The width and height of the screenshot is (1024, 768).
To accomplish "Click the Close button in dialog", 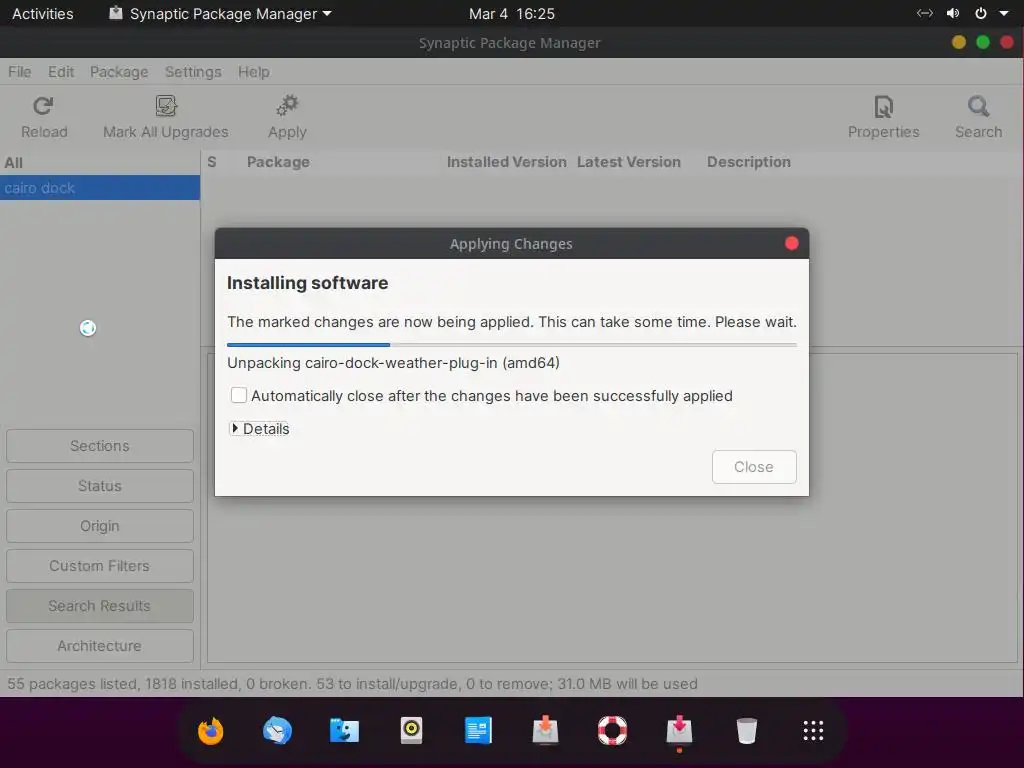I will 754,467.
